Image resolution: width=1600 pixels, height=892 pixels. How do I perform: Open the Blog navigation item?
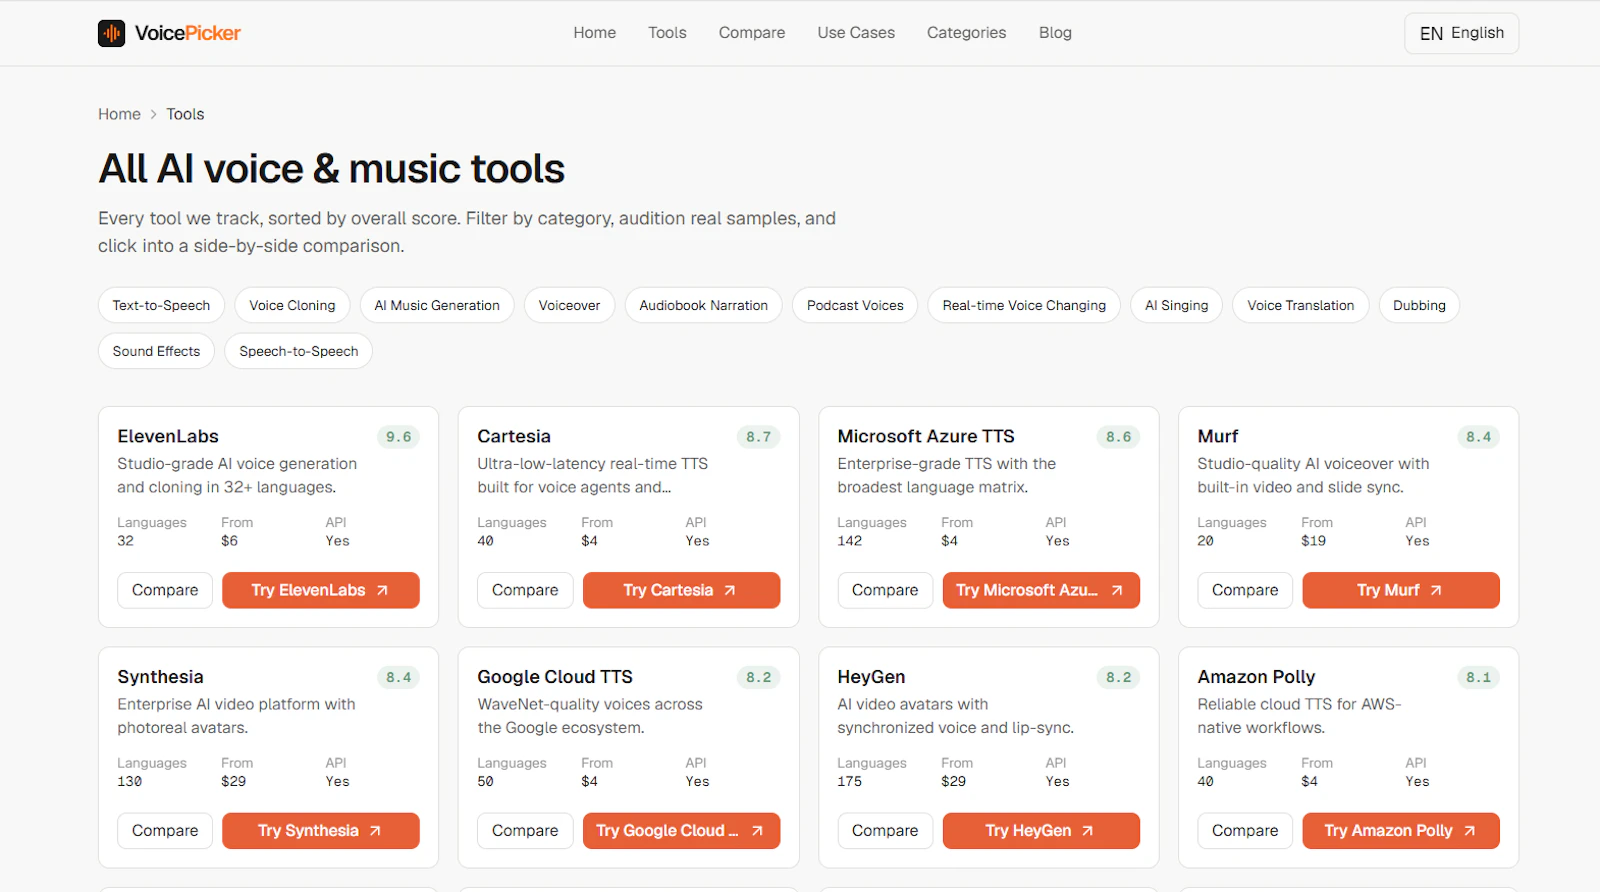click(1055, 33)
